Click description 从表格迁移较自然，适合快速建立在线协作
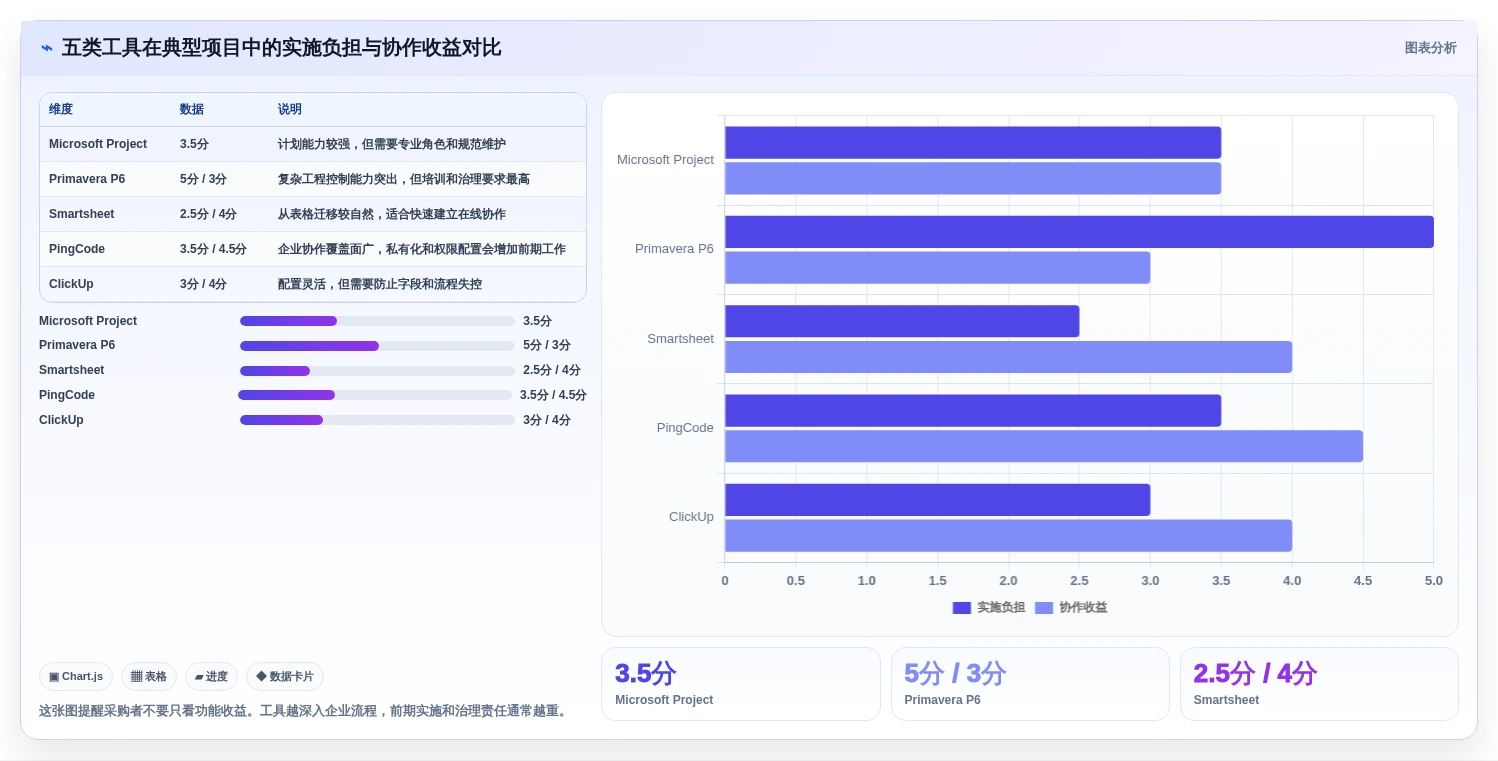The height and width of the screenshot is (761, 1498). (x=392, y=214)
